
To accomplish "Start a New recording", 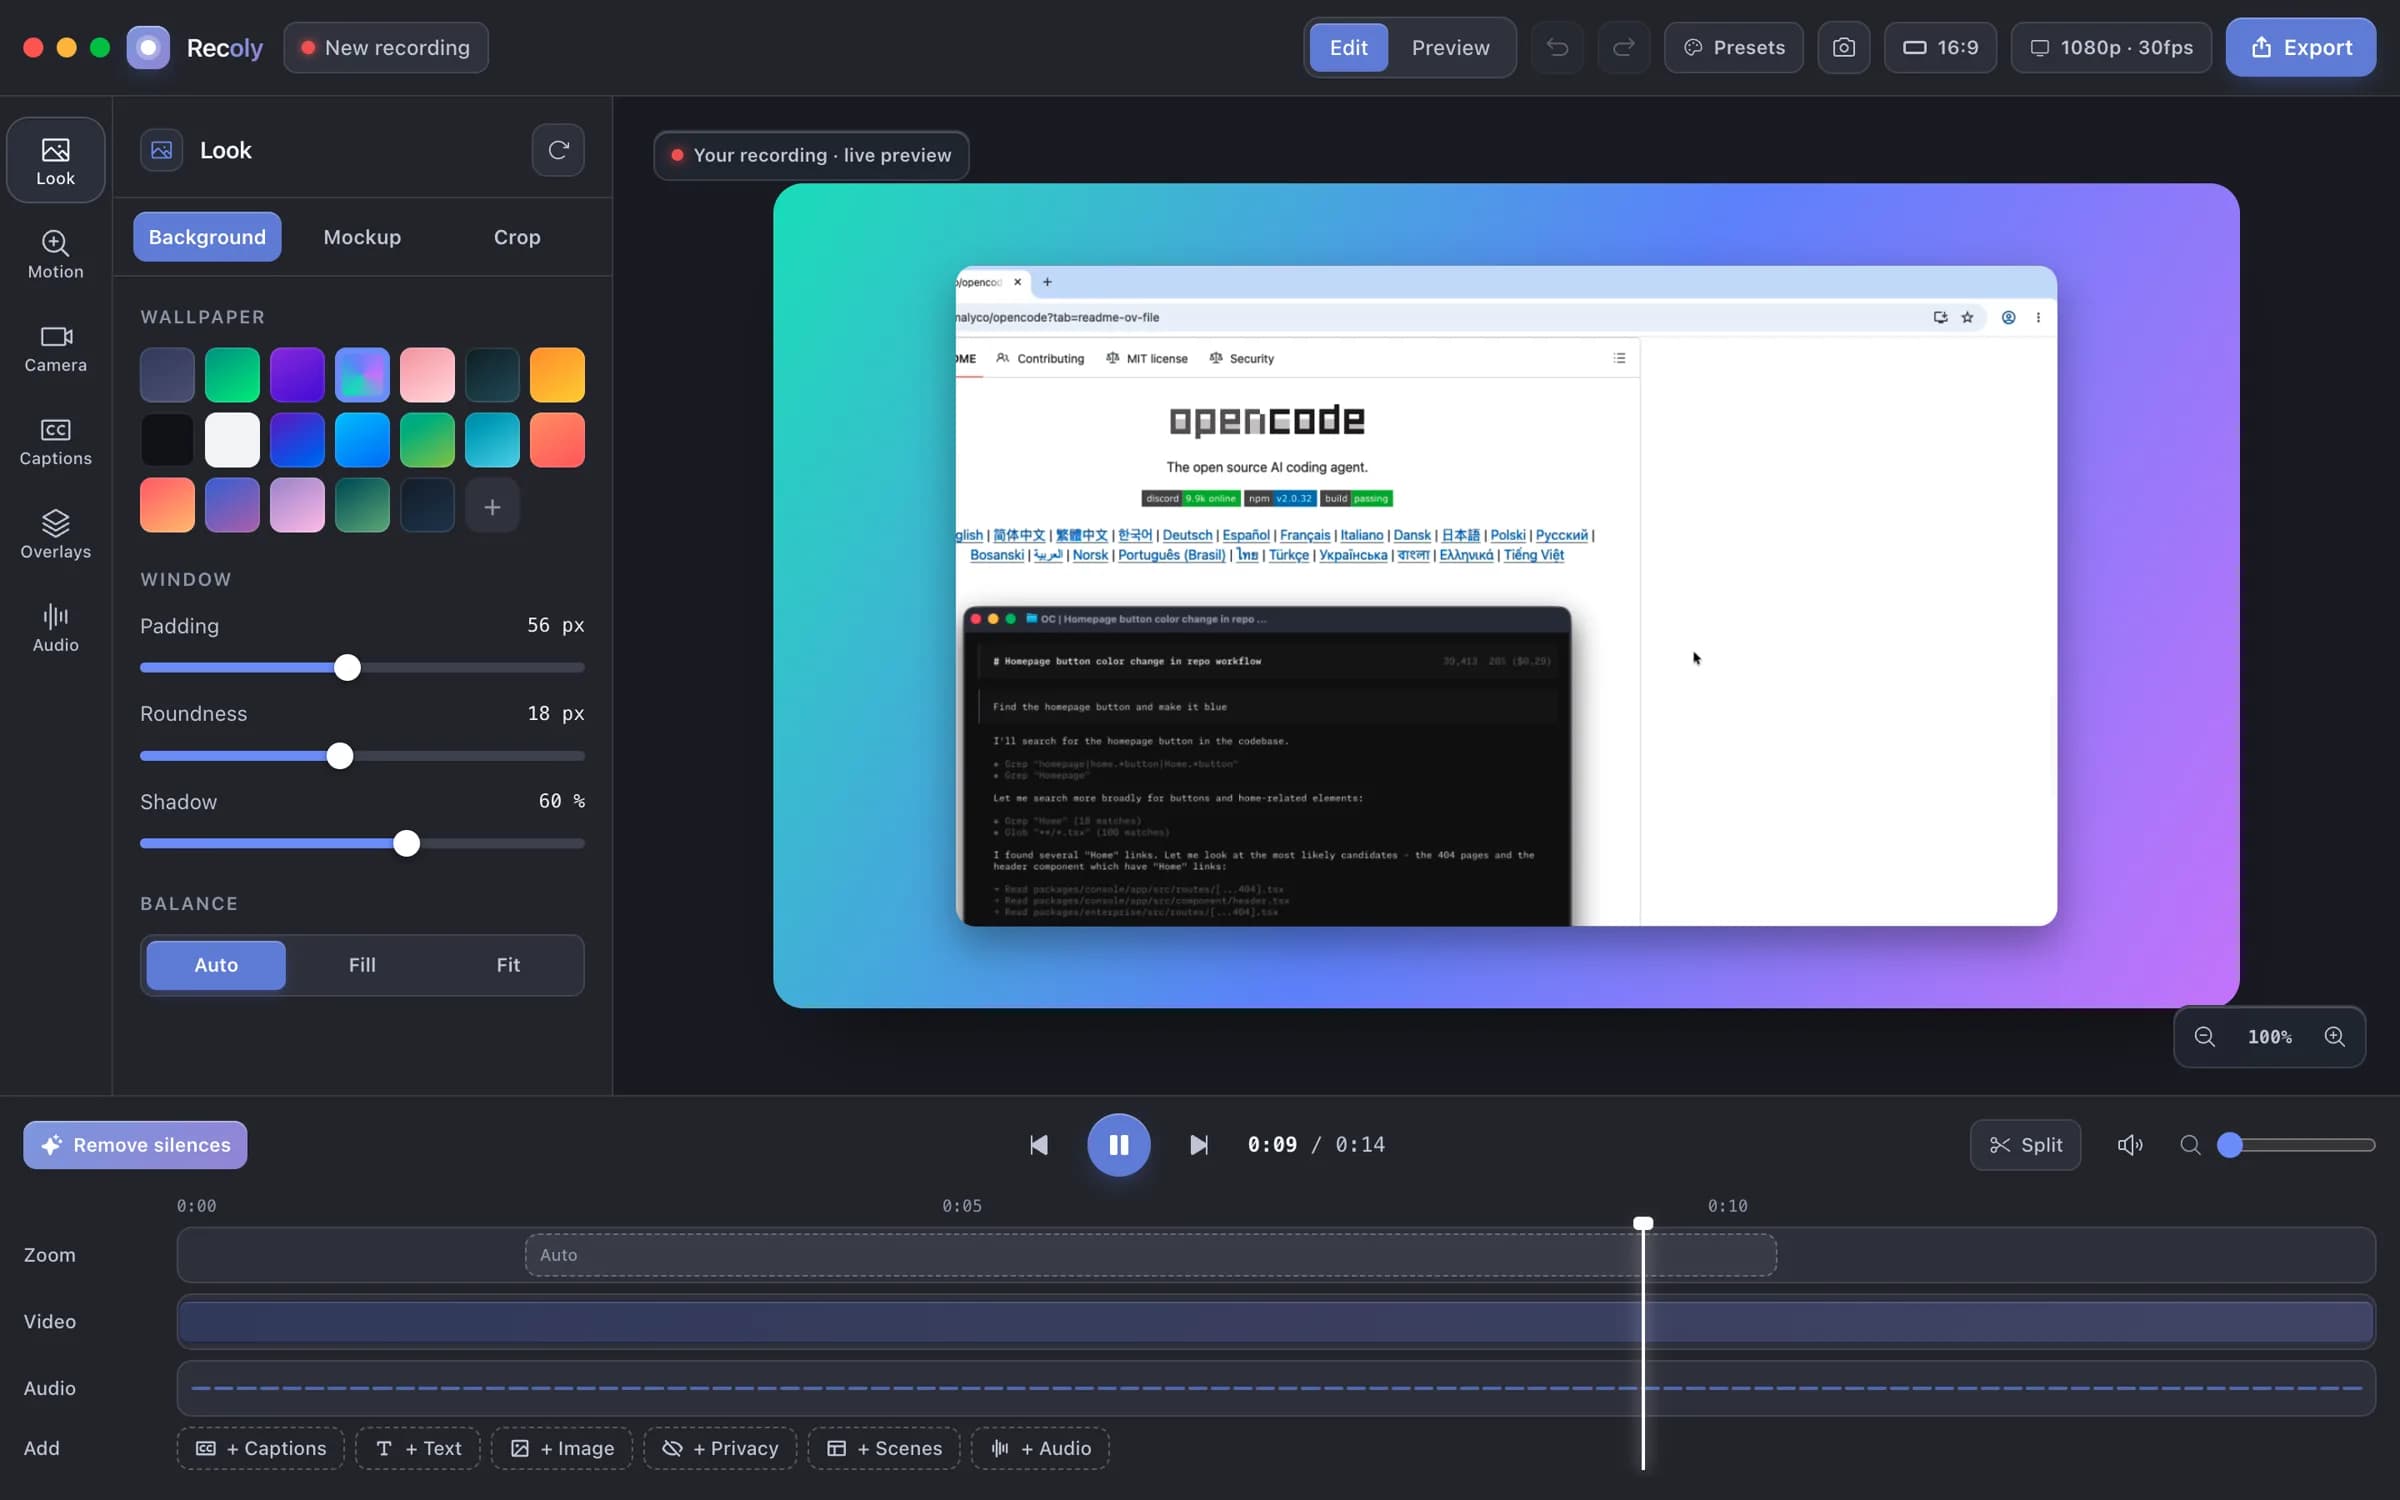I will point(386,47).
